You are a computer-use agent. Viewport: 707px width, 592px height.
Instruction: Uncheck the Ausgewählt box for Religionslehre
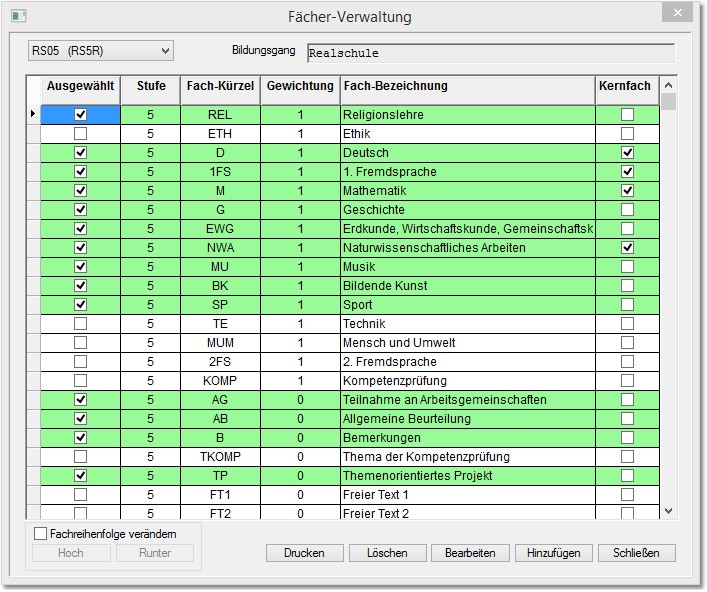[x=81, y=115]
